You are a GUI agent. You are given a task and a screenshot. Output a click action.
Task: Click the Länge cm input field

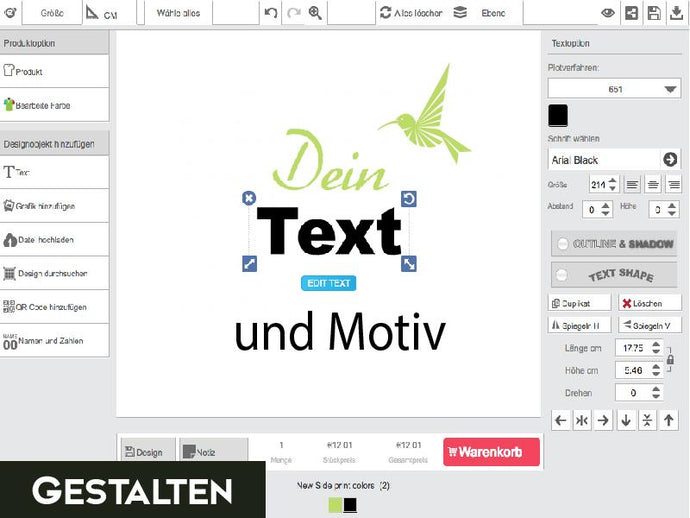pyautogui.click(x=632, y=348)
